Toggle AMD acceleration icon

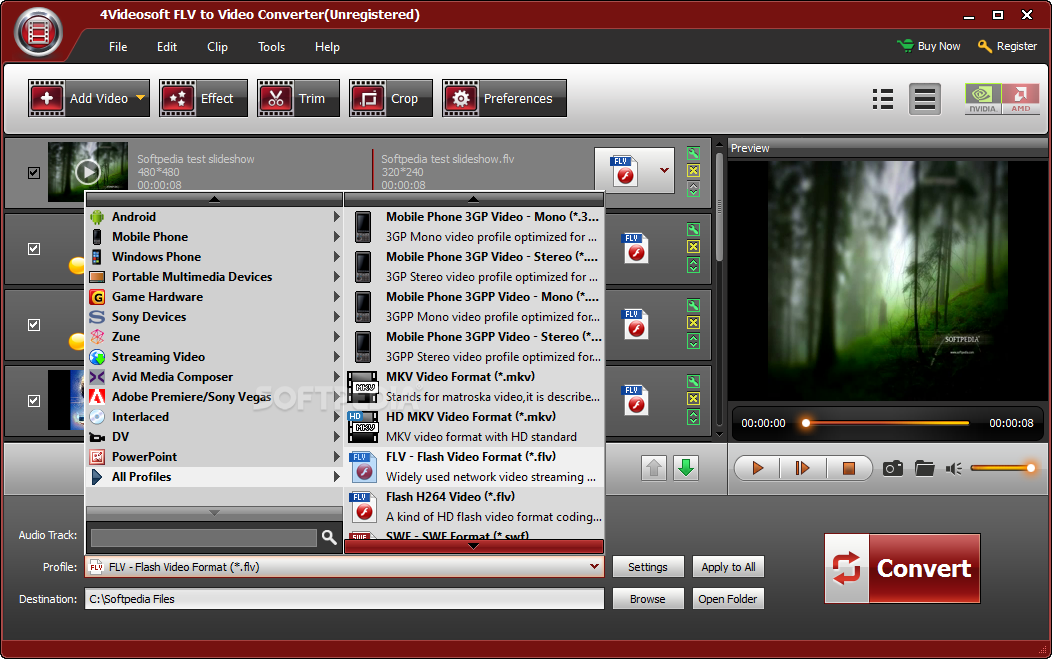coord(1020,99)
